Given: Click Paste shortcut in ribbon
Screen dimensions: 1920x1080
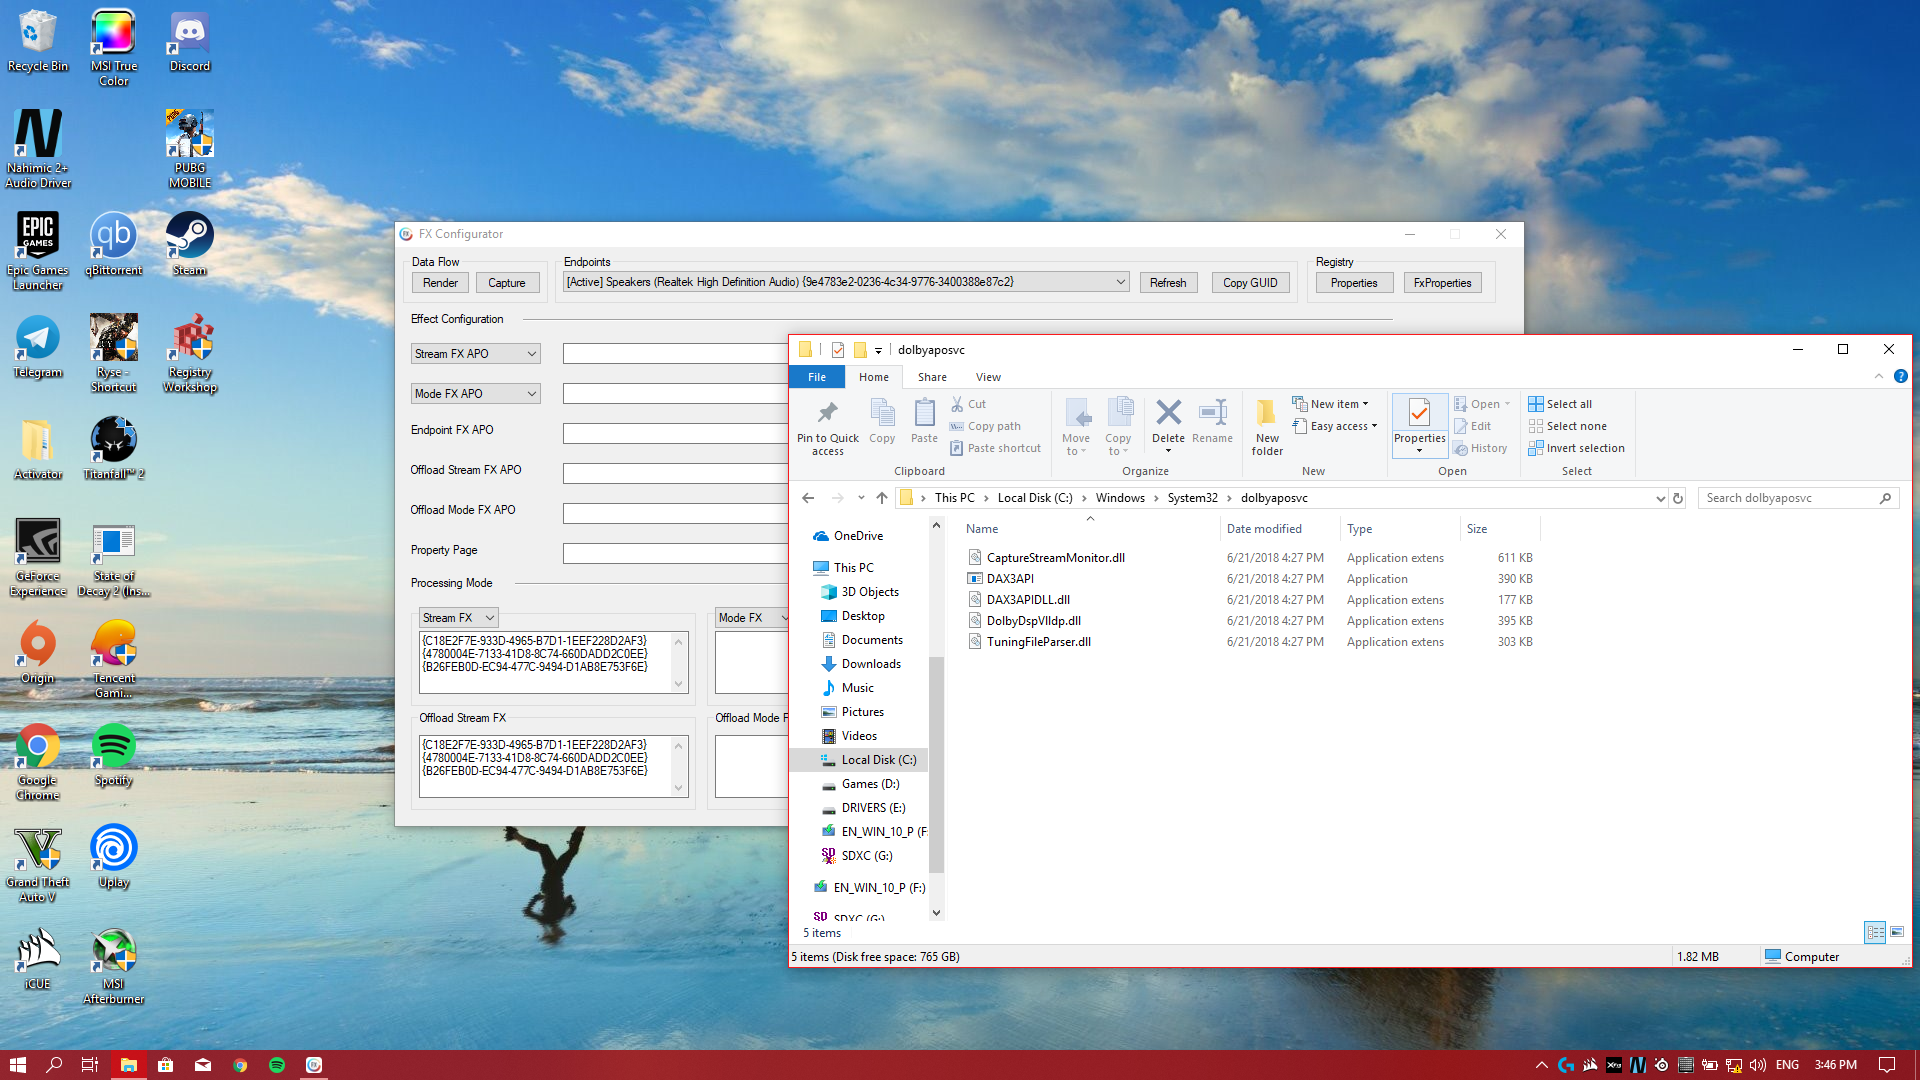Looking at the screenshot, I should click(x=995, y=448).
